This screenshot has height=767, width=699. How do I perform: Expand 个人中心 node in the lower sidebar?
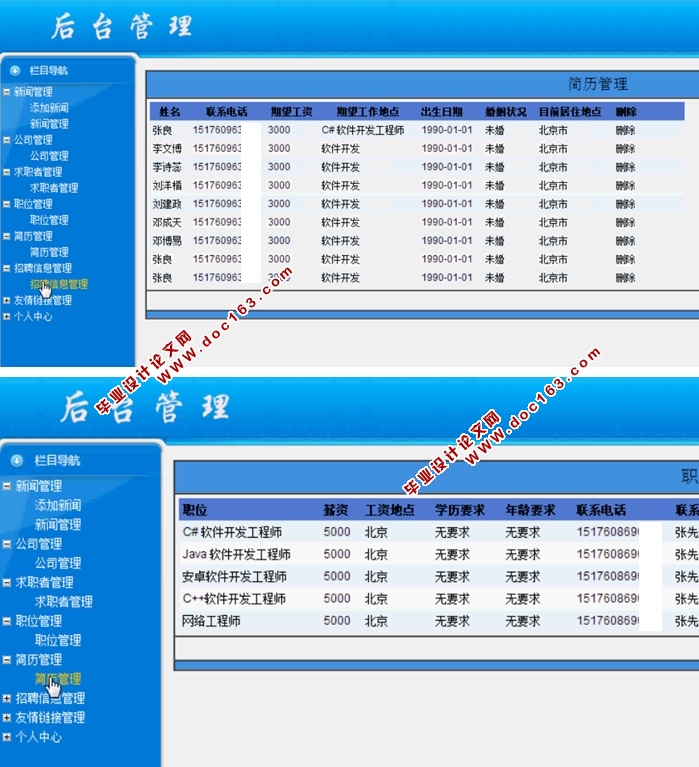tap(7, 737)
